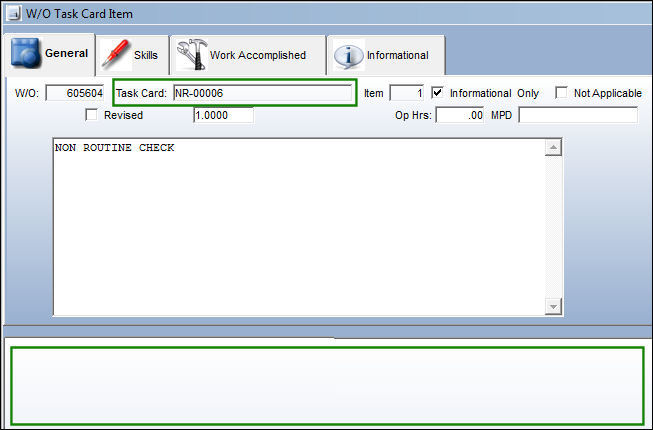Viewport: 653px width, 430px height.
Task: Open the Informational tab label
Action: [x=397, y=55]
